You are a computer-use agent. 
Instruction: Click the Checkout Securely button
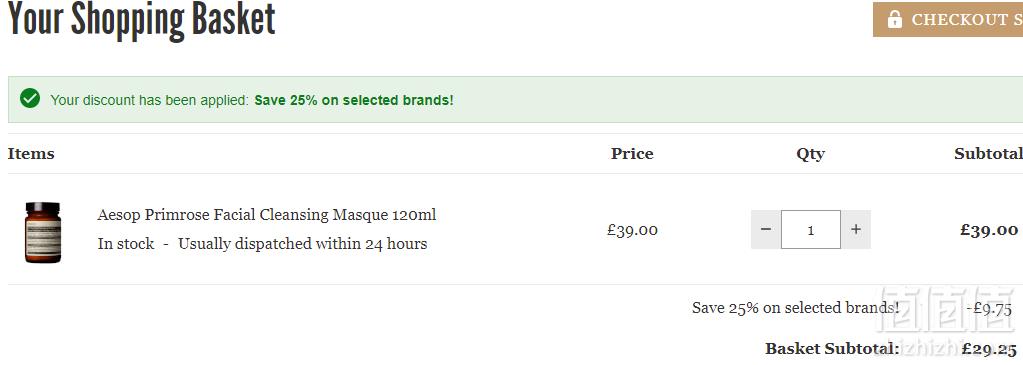click(x=948, y=20)
